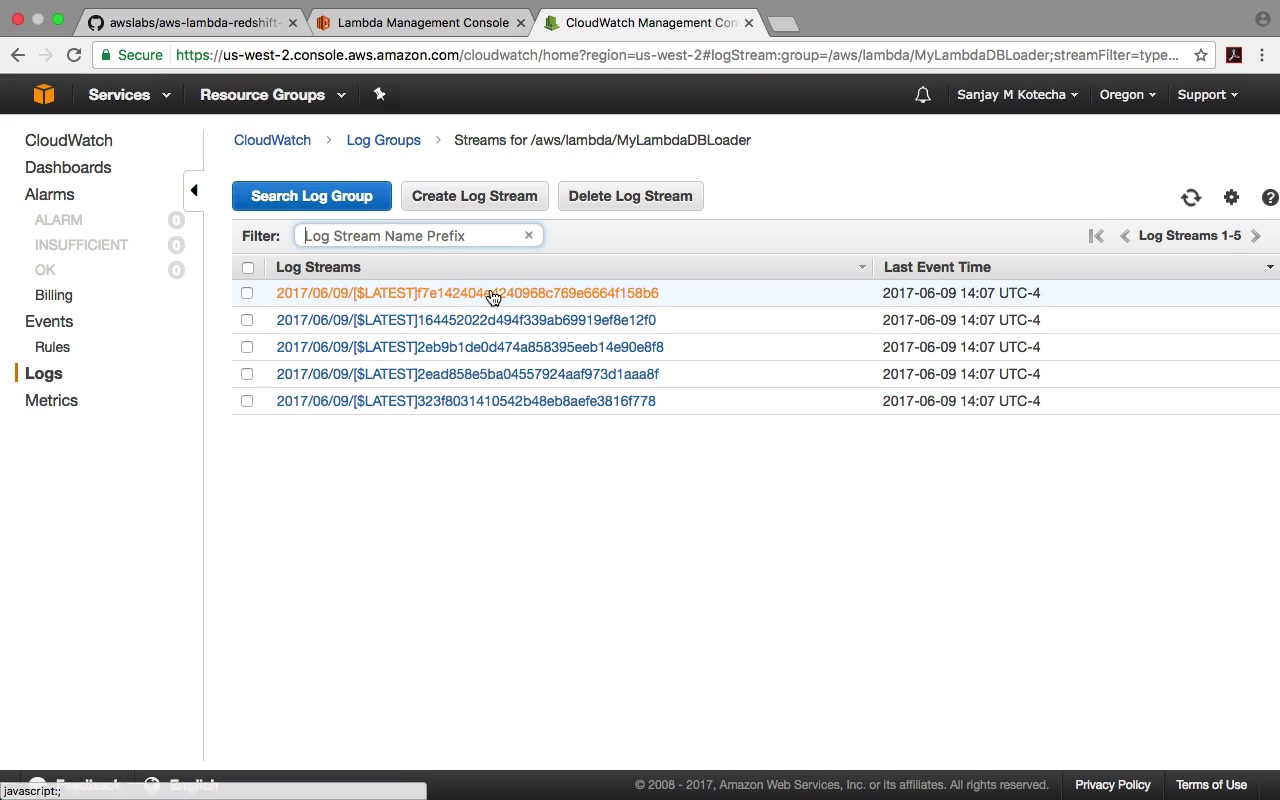Switch to the awslabs/aws-lambda-redshift browser tab
Image resolution: width=1280 pixels, height=800 pixels.
point(194,22)
